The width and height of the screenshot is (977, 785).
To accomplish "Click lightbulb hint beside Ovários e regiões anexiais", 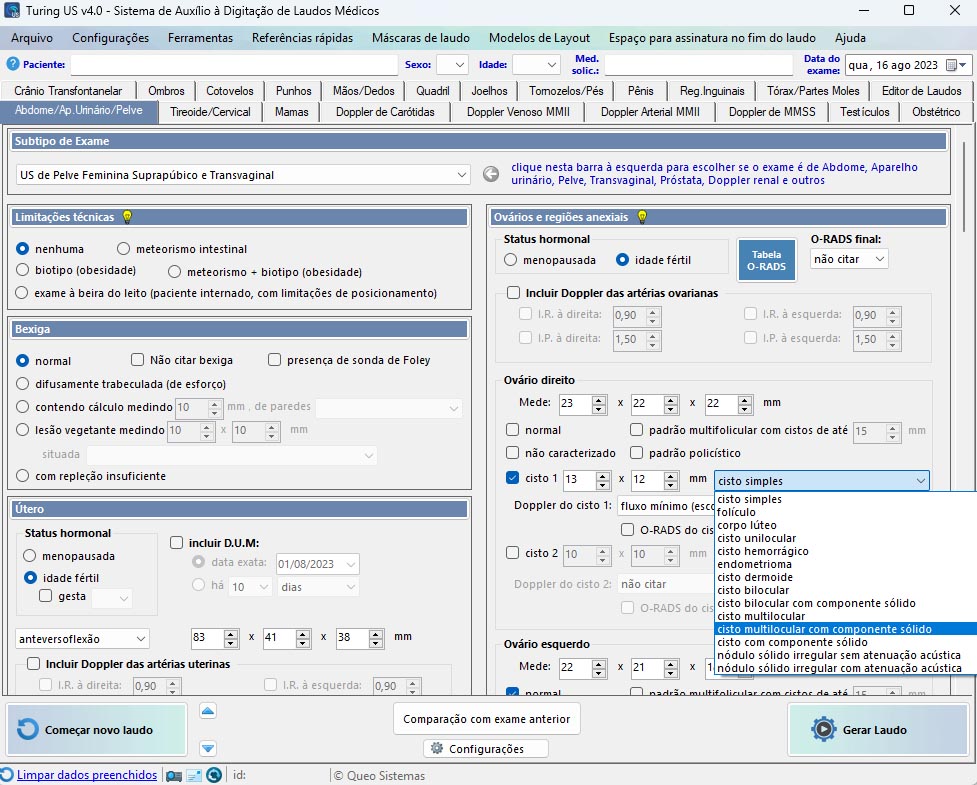I will tap(643, 217).
